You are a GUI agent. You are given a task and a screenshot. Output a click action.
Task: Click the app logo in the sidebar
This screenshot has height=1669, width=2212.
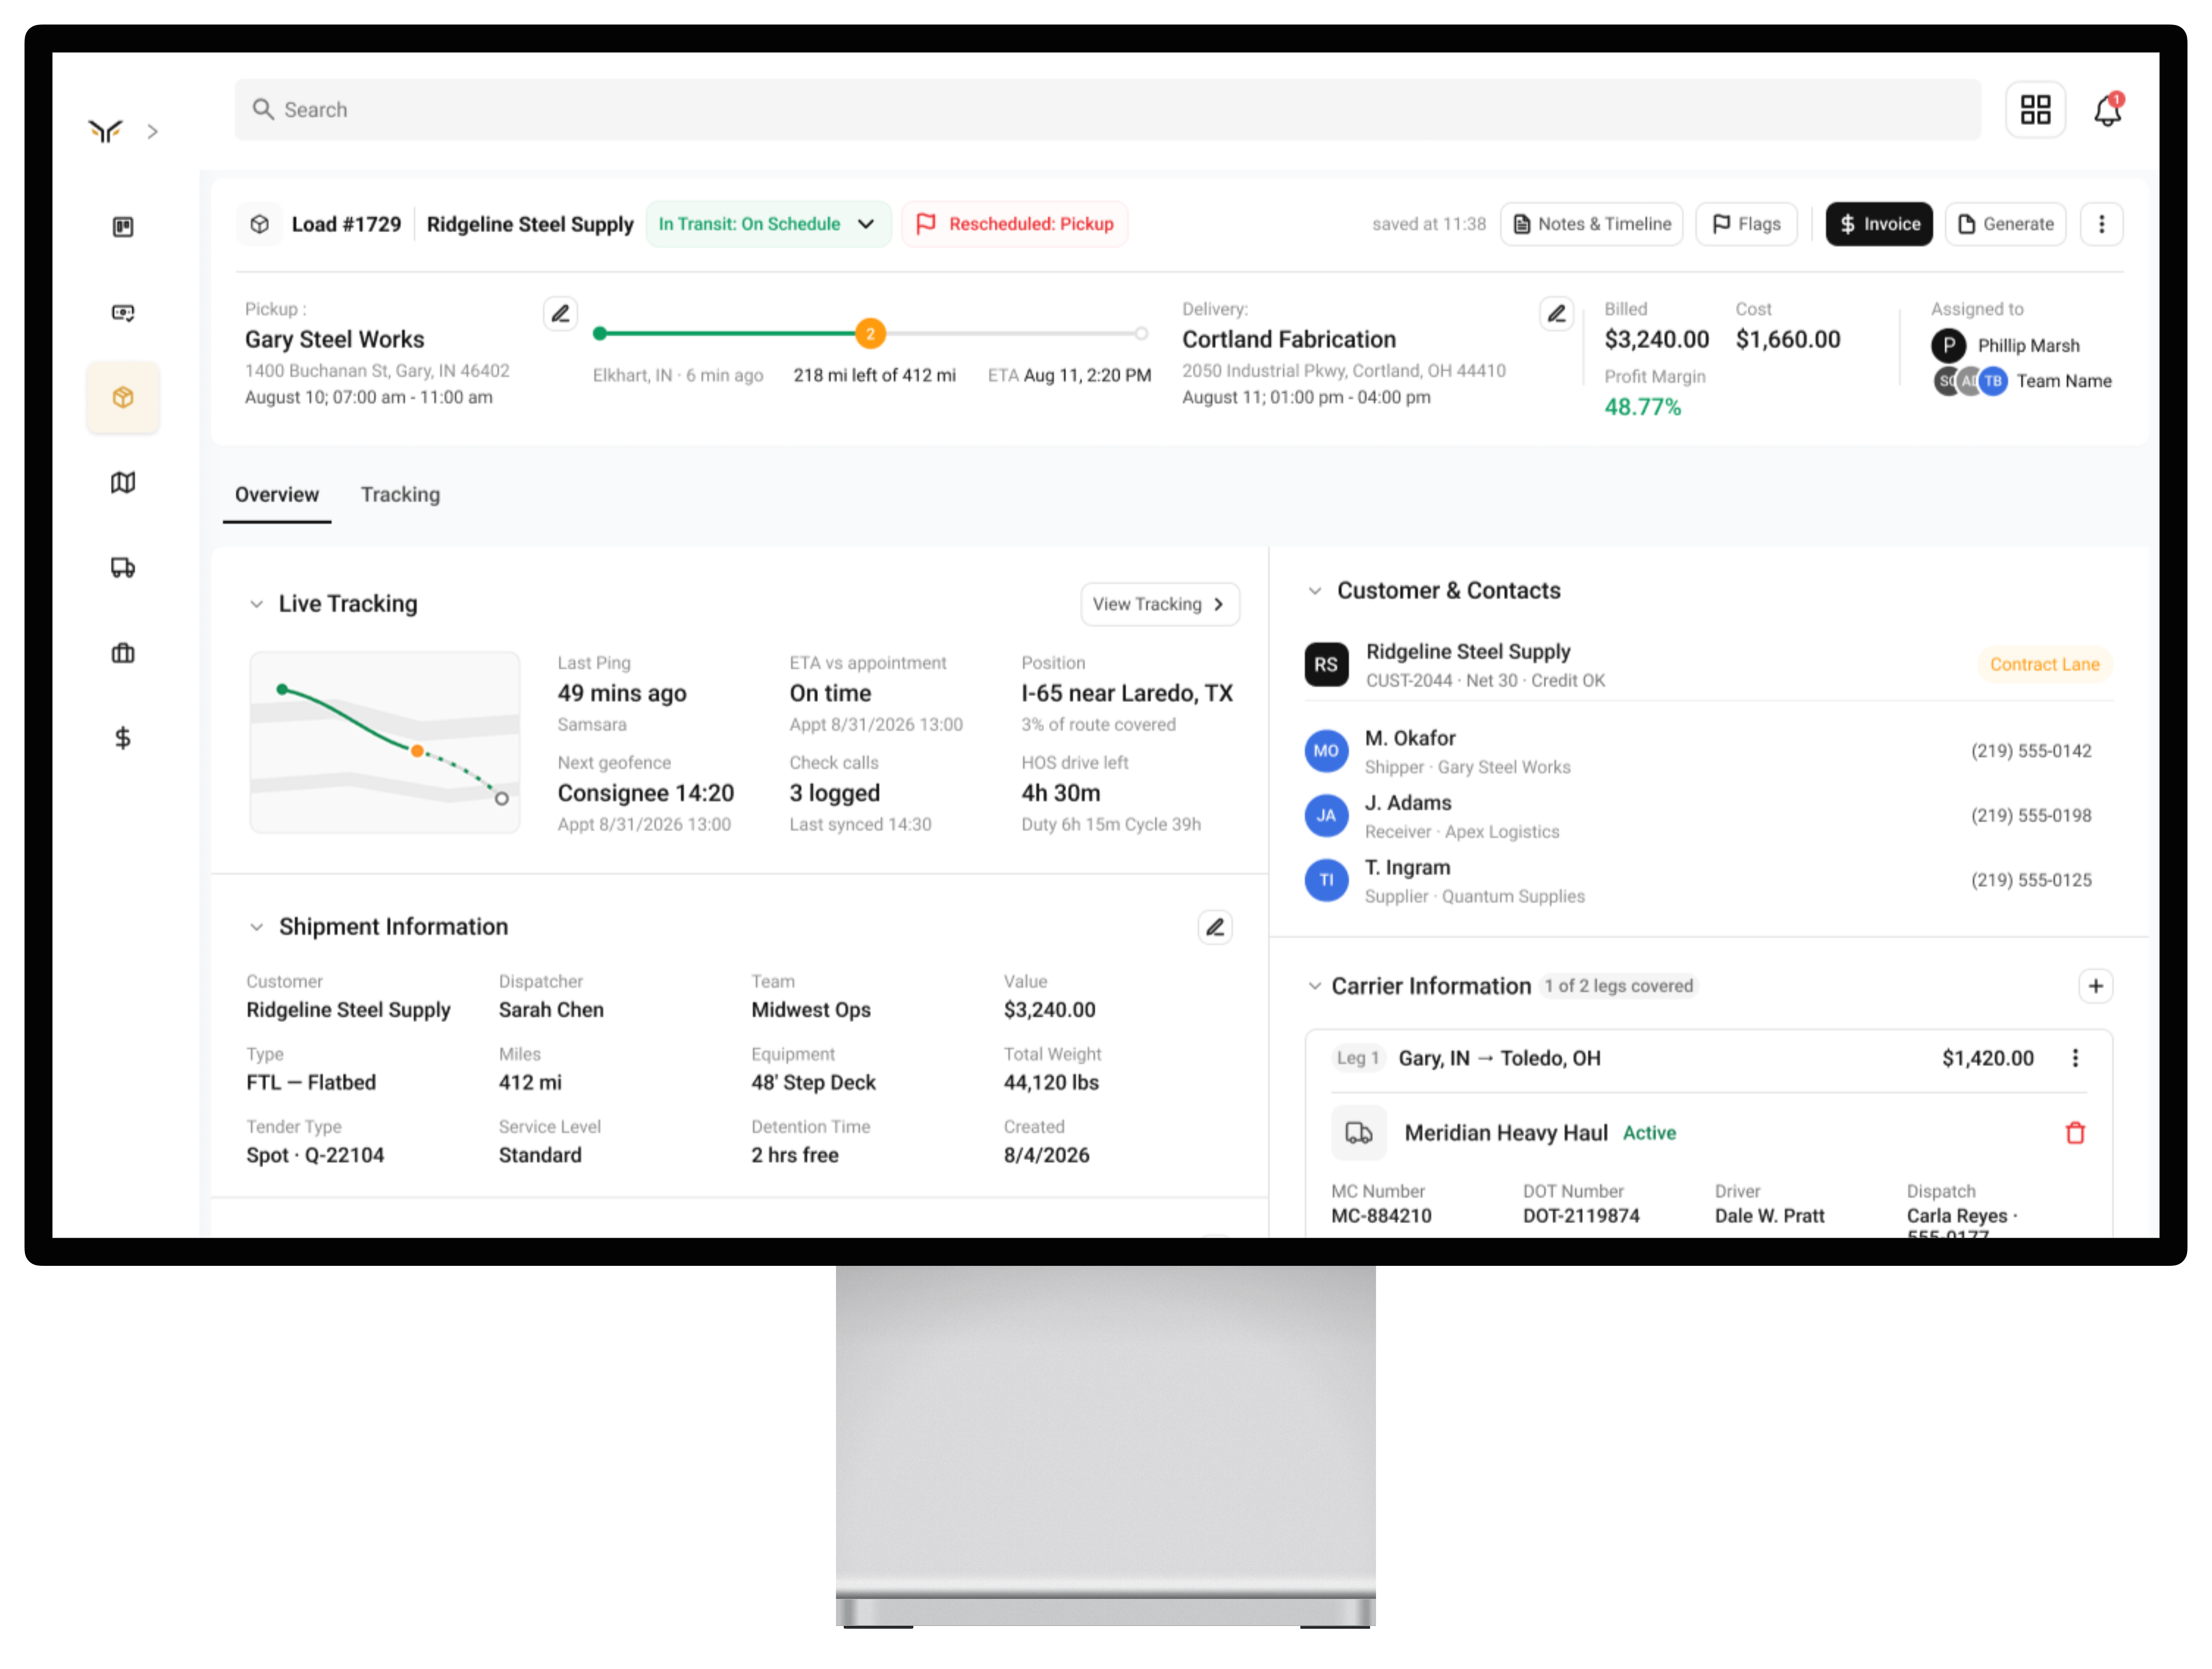(x=105, y=131)
